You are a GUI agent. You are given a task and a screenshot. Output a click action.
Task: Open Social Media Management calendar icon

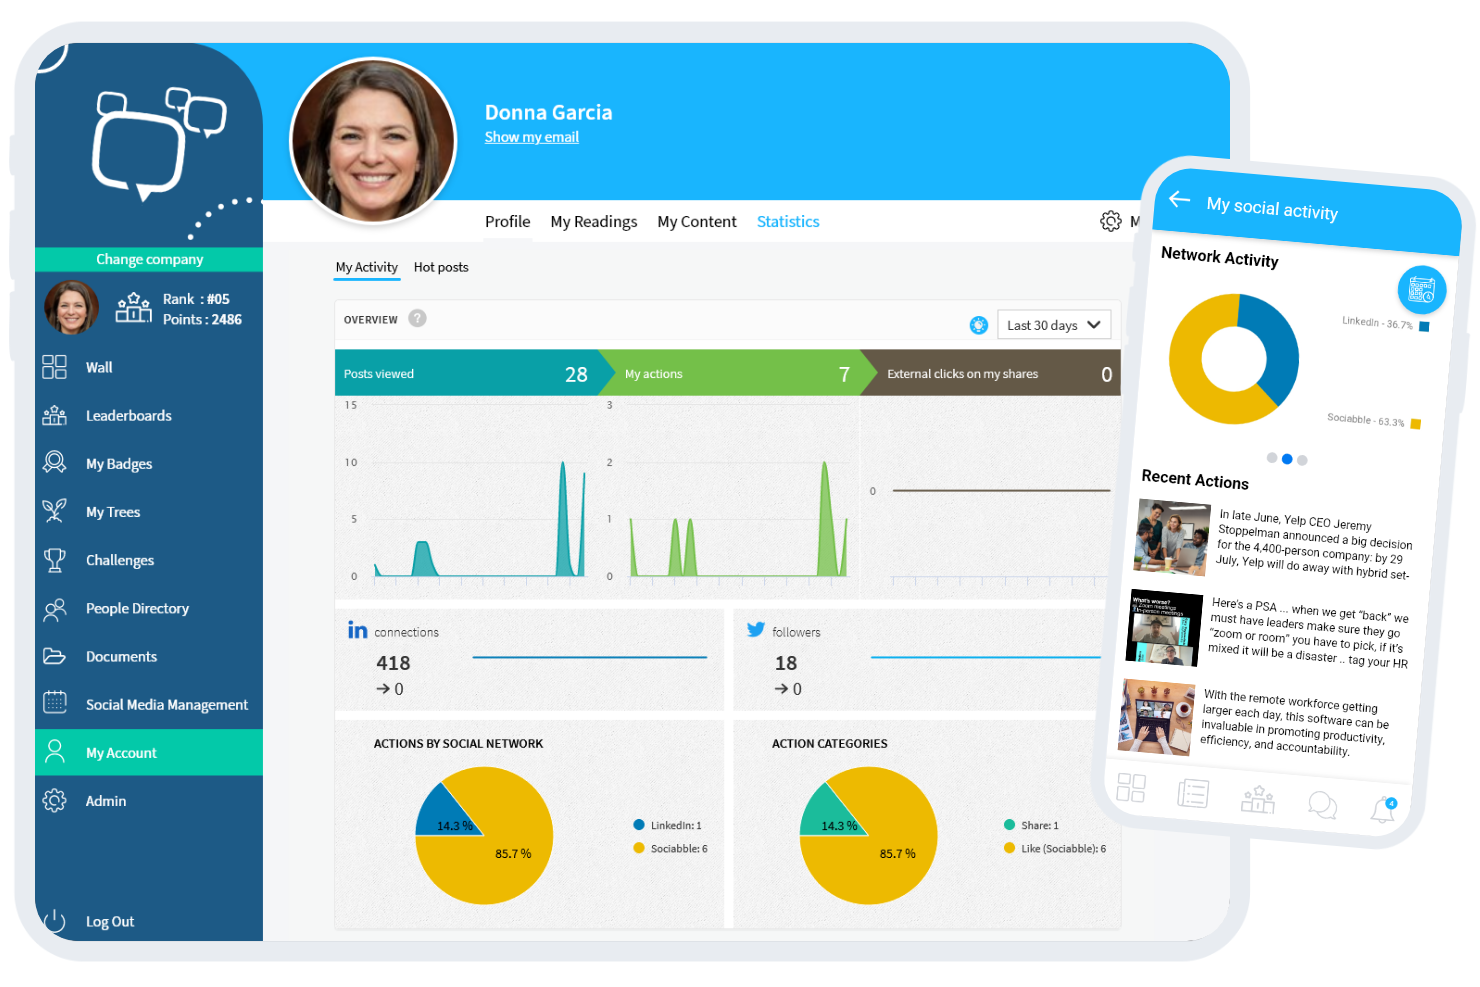pyautogui.click(x=55, y=704)
